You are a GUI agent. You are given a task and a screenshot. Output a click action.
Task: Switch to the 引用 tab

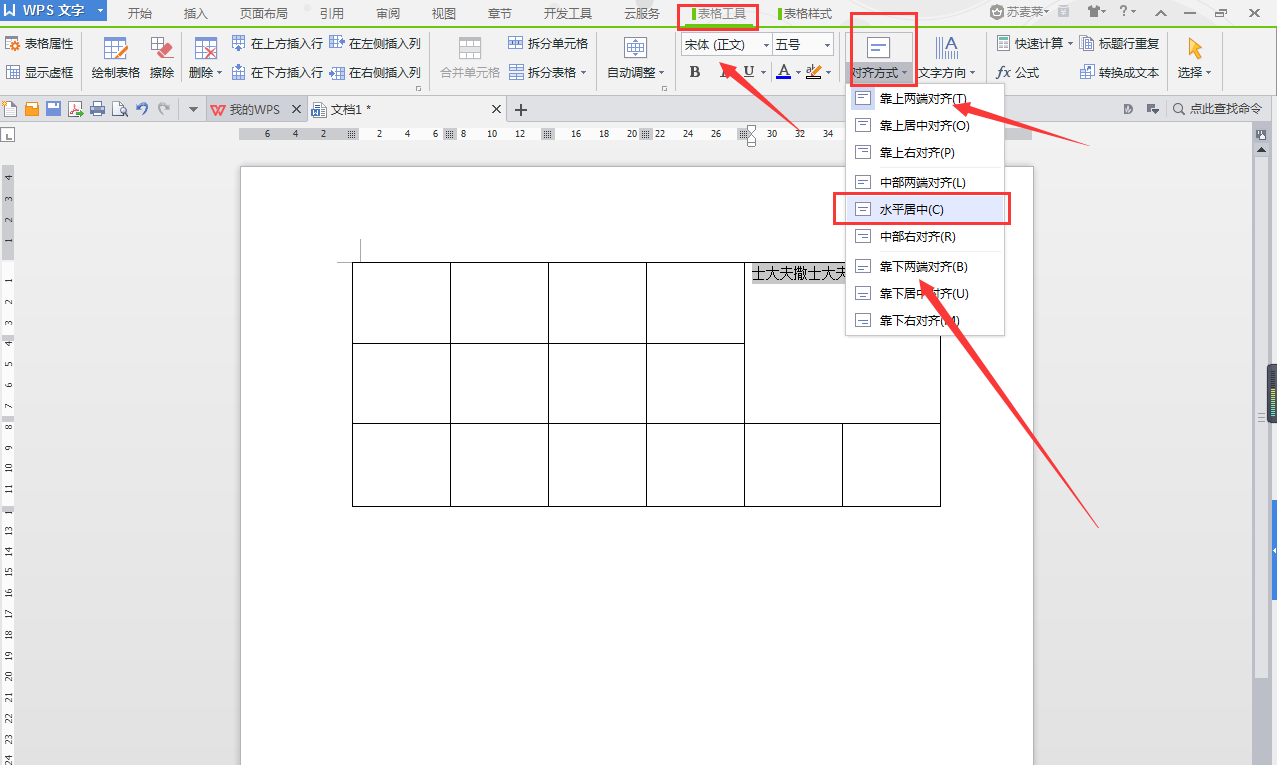(331, 14)
